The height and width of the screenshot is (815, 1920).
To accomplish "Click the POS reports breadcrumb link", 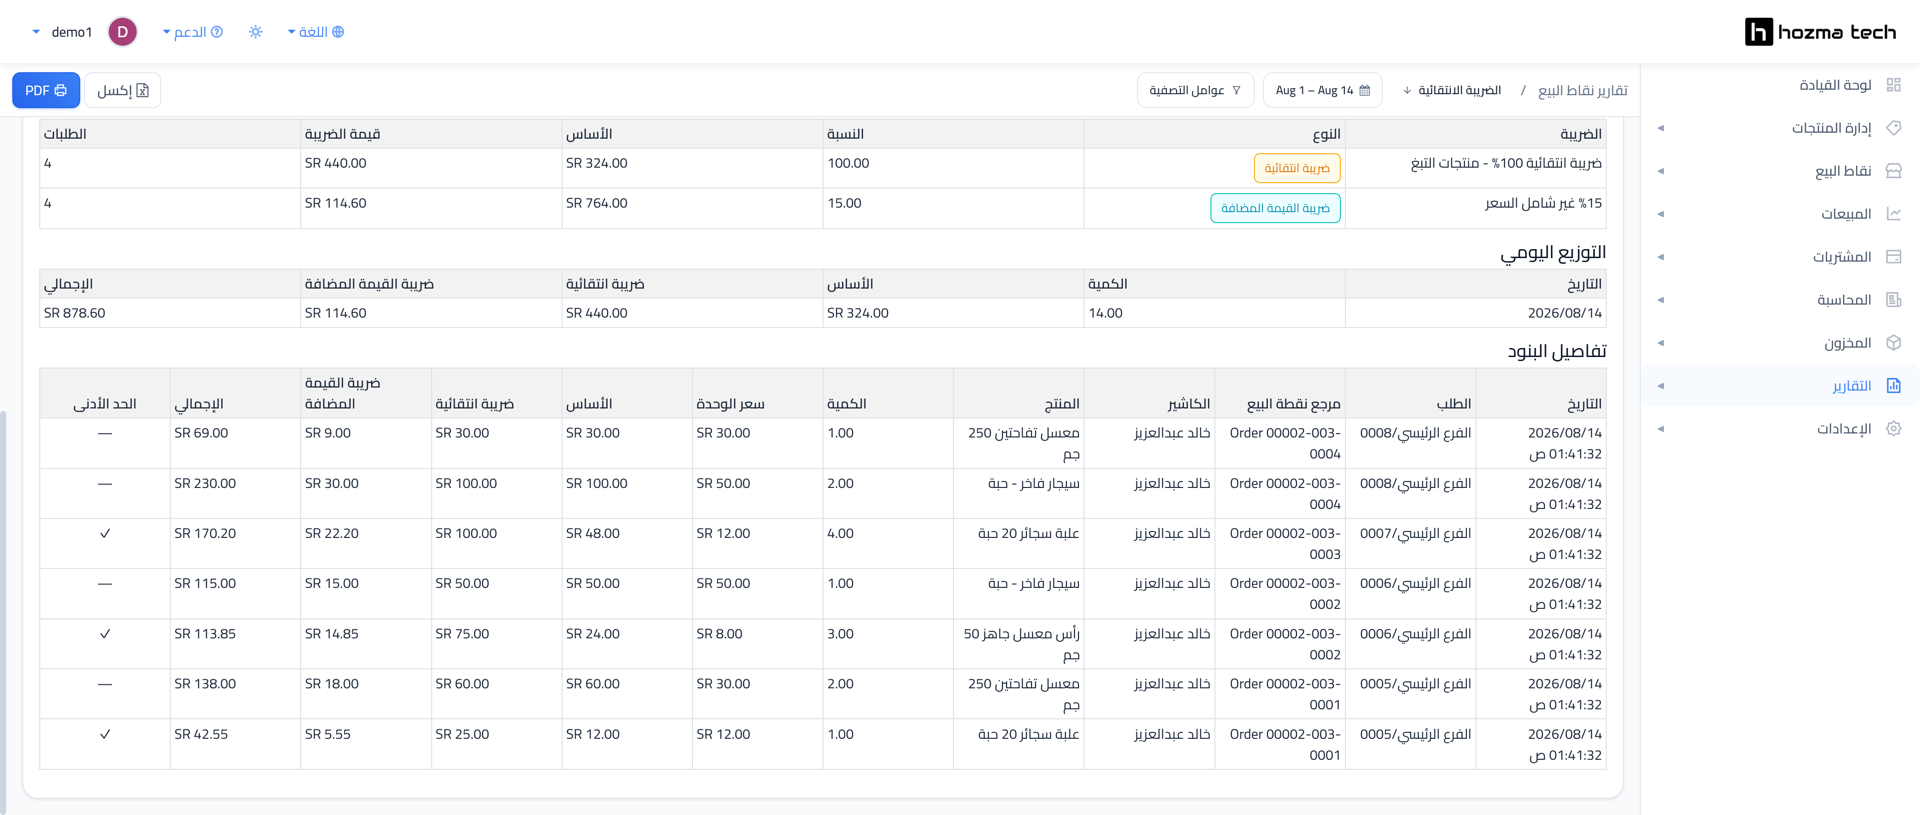I will [1583, 90].
